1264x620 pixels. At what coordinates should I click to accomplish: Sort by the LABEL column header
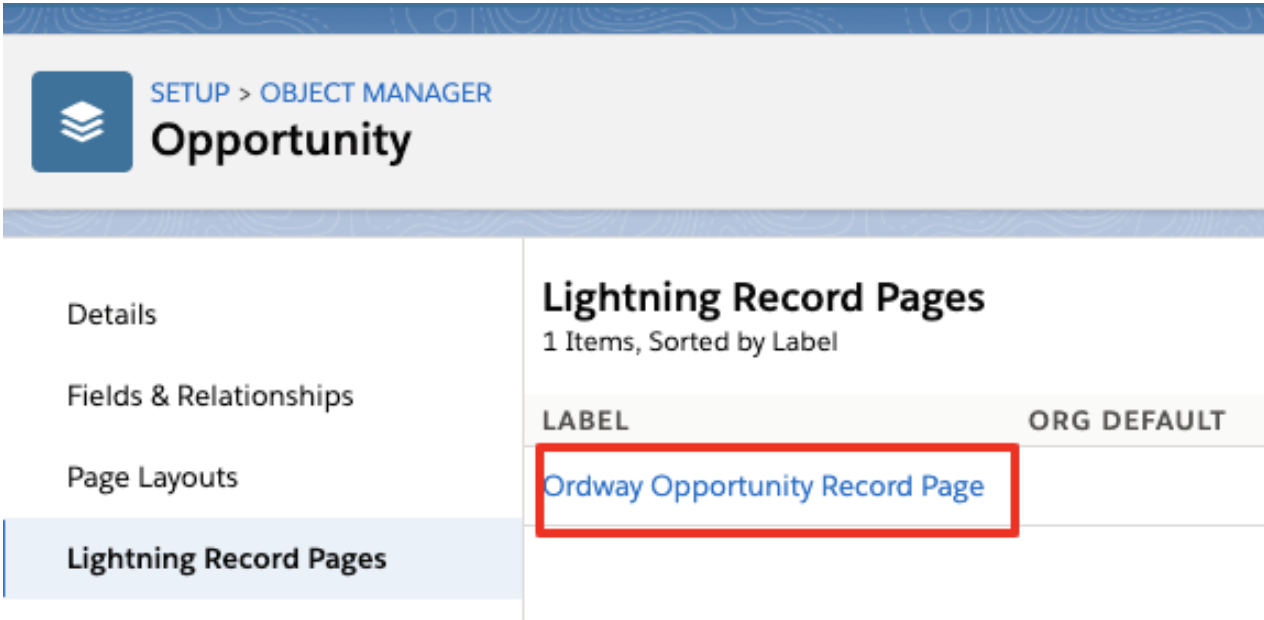pyautogui.click(x=586, y=421)
